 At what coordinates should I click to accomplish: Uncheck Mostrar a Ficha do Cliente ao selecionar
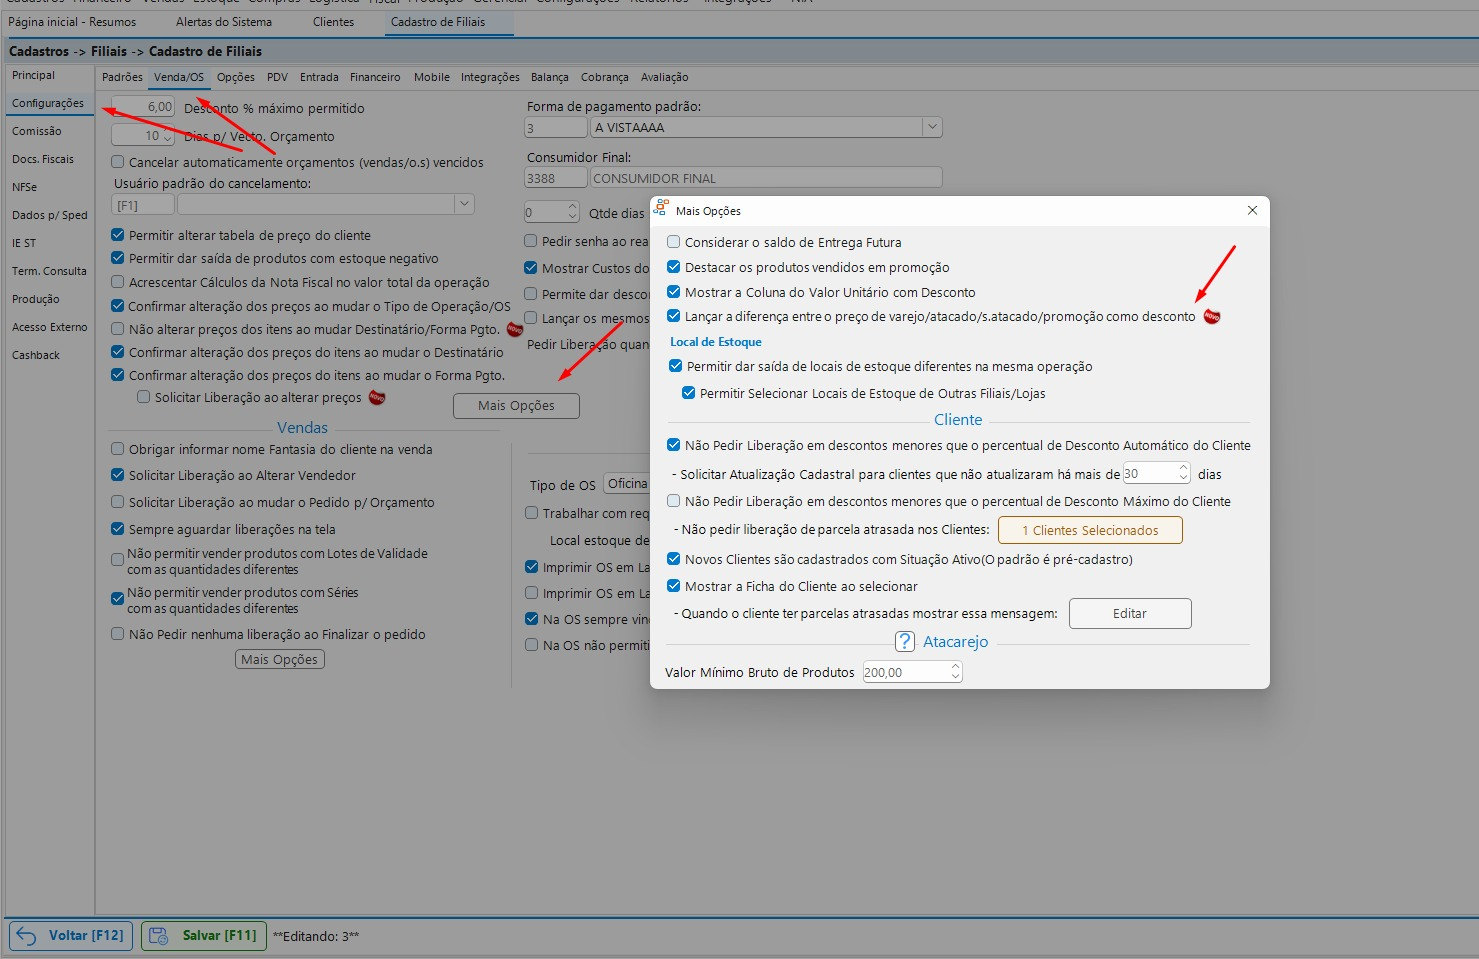tap(674, 586)
